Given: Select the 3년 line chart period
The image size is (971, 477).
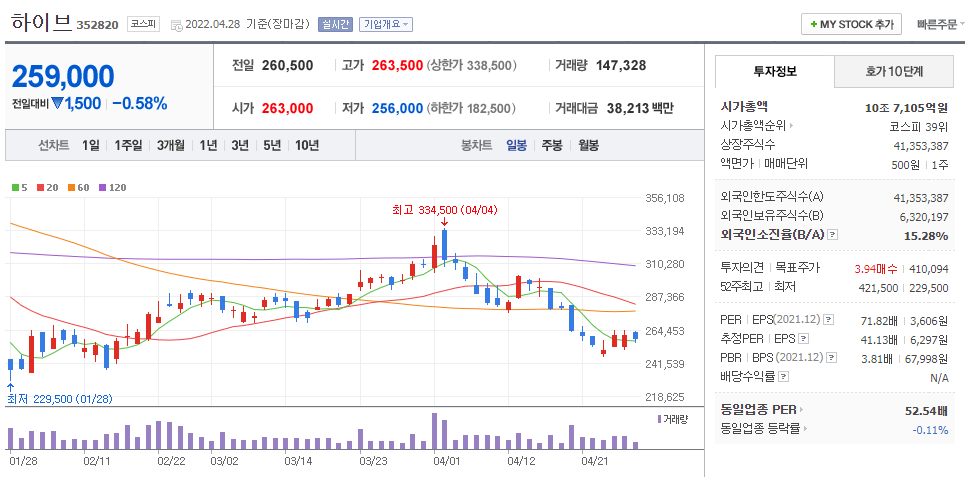Looking at the screenshot, I should coord(240,146).
